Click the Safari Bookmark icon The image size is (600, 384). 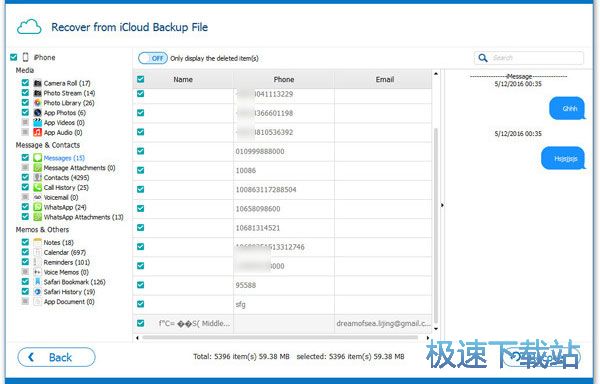point(38,282)
